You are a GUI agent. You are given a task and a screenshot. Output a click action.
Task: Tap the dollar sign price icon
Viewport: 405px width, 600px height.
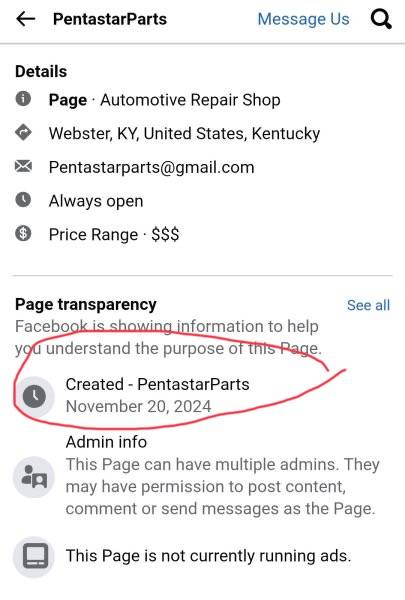pyautogui.click(x=23, y=233)
